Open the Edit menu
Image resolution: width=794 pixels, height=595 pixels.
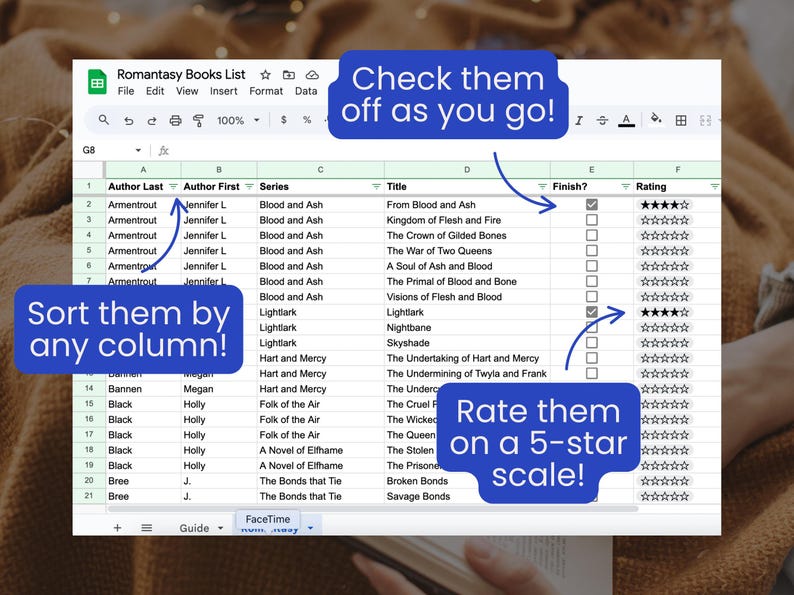click(x=155, y=91)
